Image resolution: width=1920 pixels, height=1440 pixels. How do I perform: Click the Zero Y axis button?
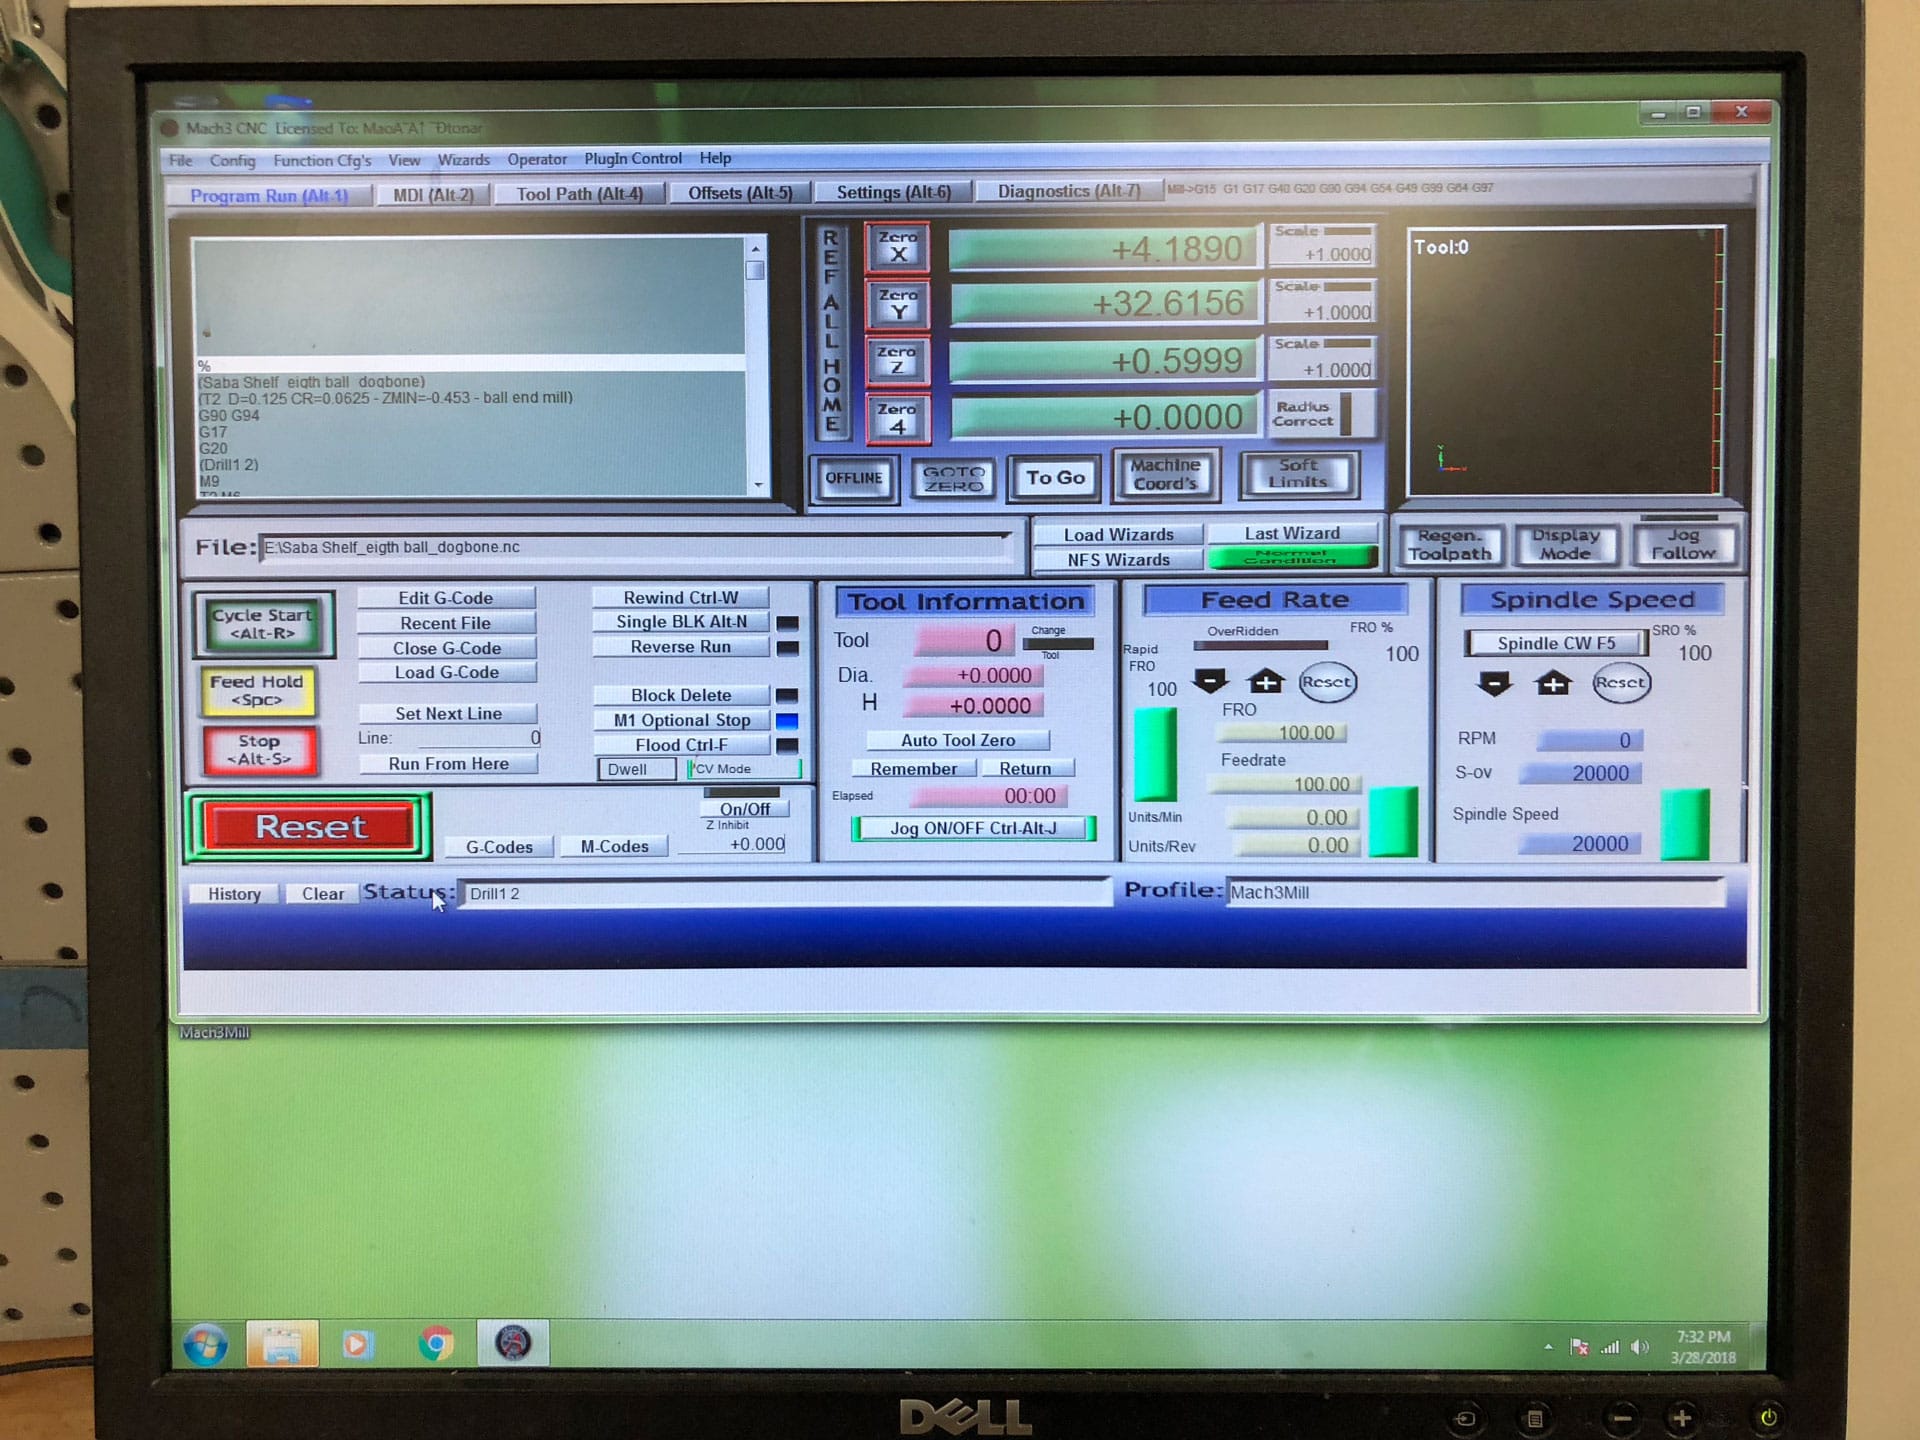tap(897, 304)
